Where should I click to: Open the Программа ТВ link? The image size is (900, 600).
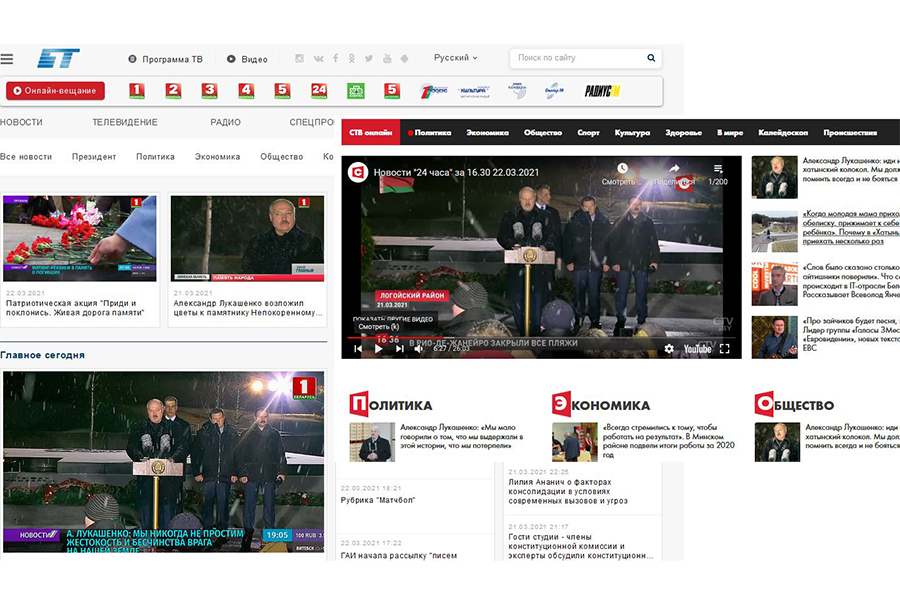point(166,59)
